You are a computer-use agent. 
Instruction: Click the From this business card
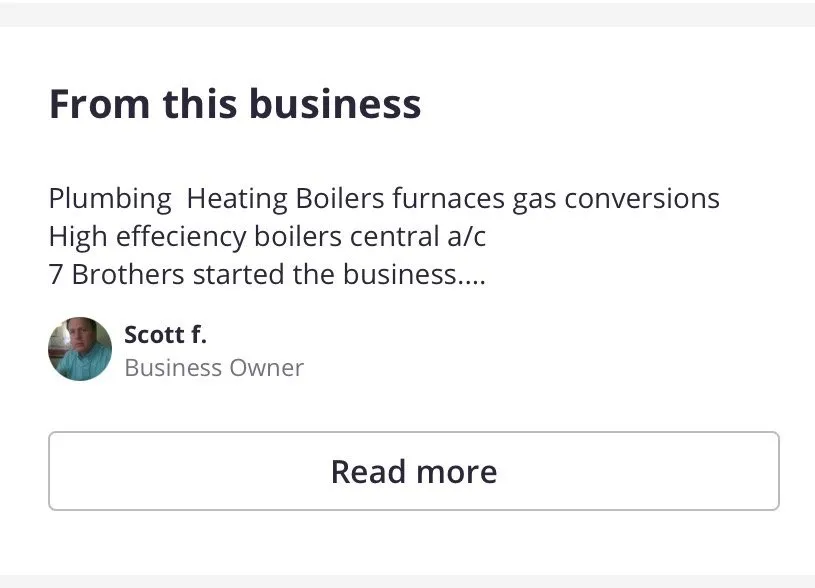tap(407, 290)
